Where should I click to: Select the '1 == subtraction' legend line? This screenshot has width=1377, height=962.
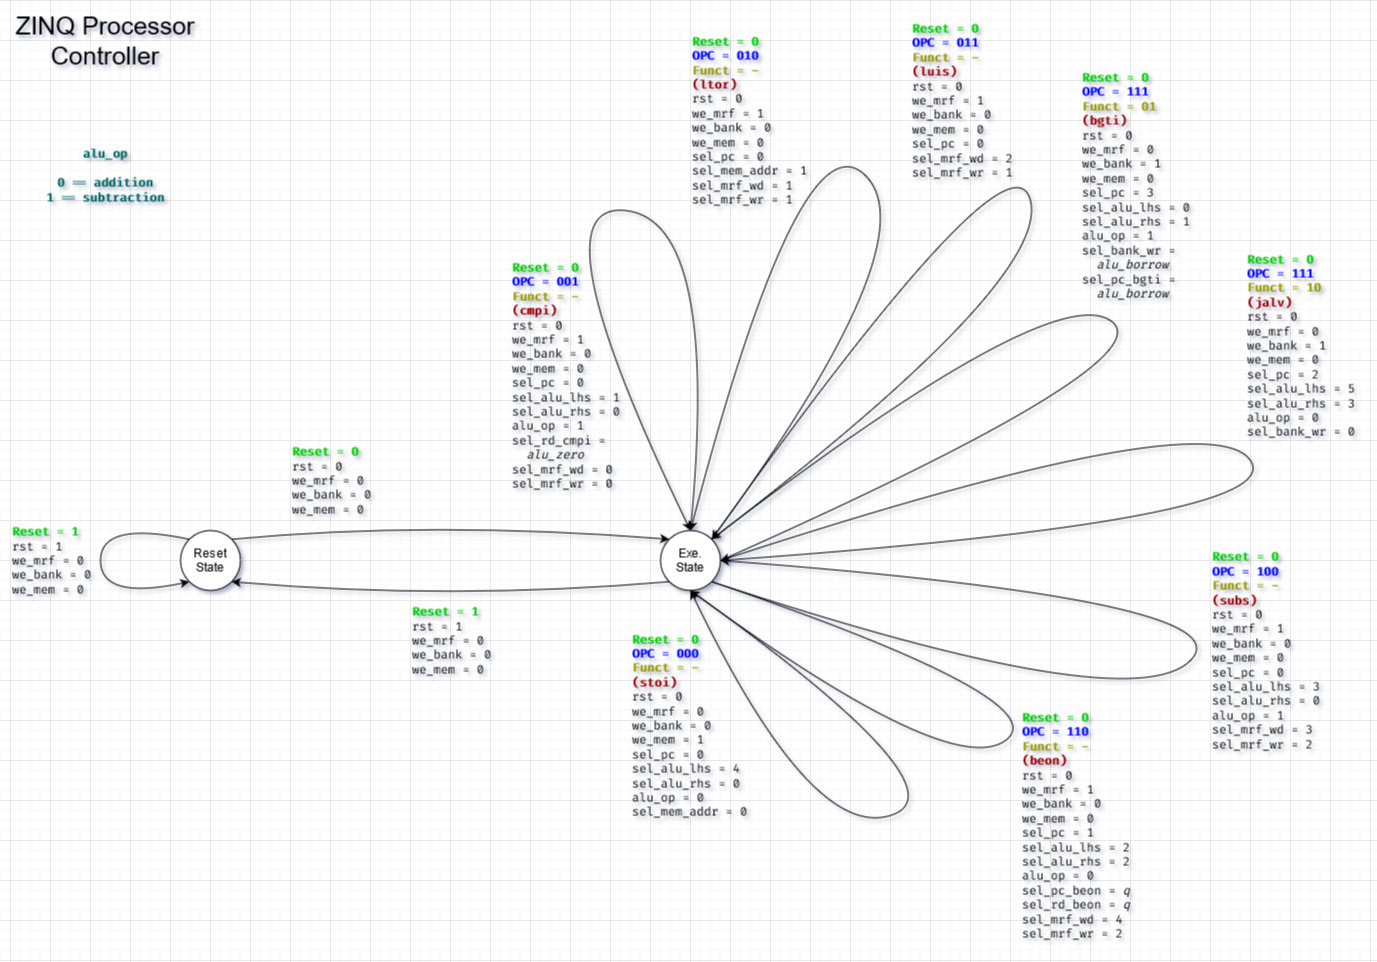click(x=105, y=198)
